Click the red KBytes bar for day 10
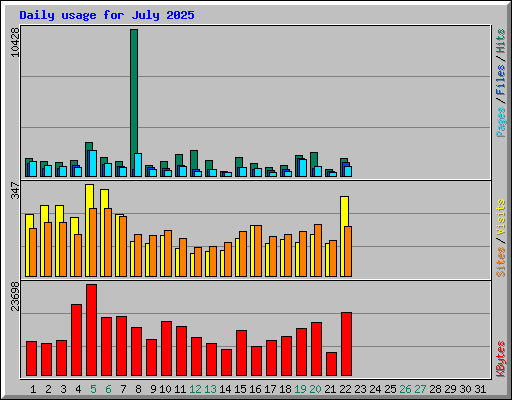 click(166, 349)
